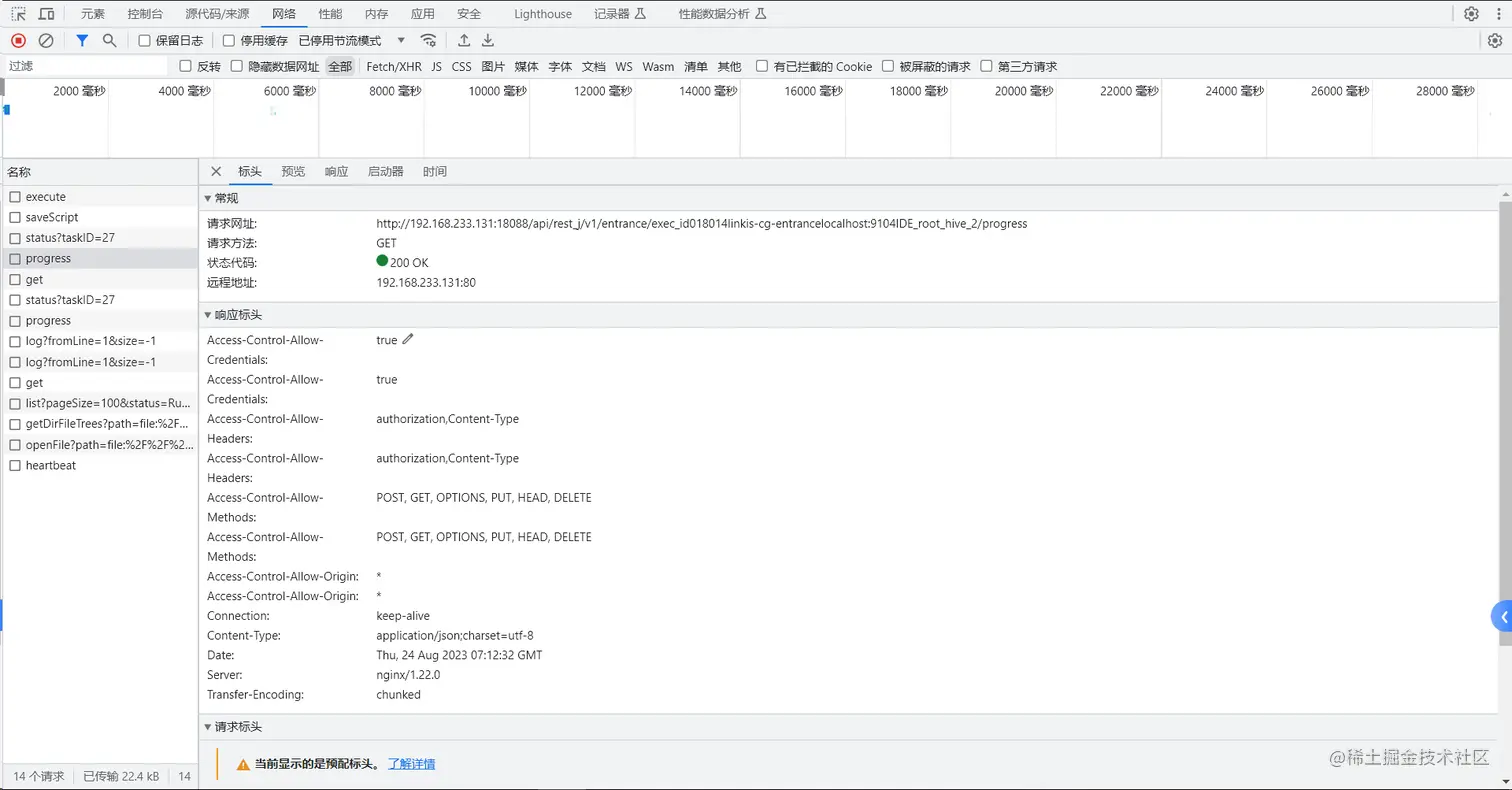Close the request details pane
The image size is (1512, 790).
[216, 171]
